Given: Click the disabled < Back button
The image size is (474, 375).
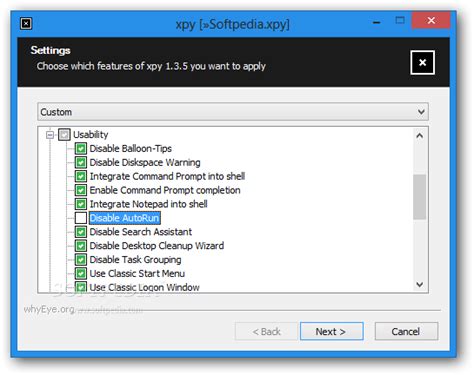Looking at the screenshot, I should (x=266, y=331).
